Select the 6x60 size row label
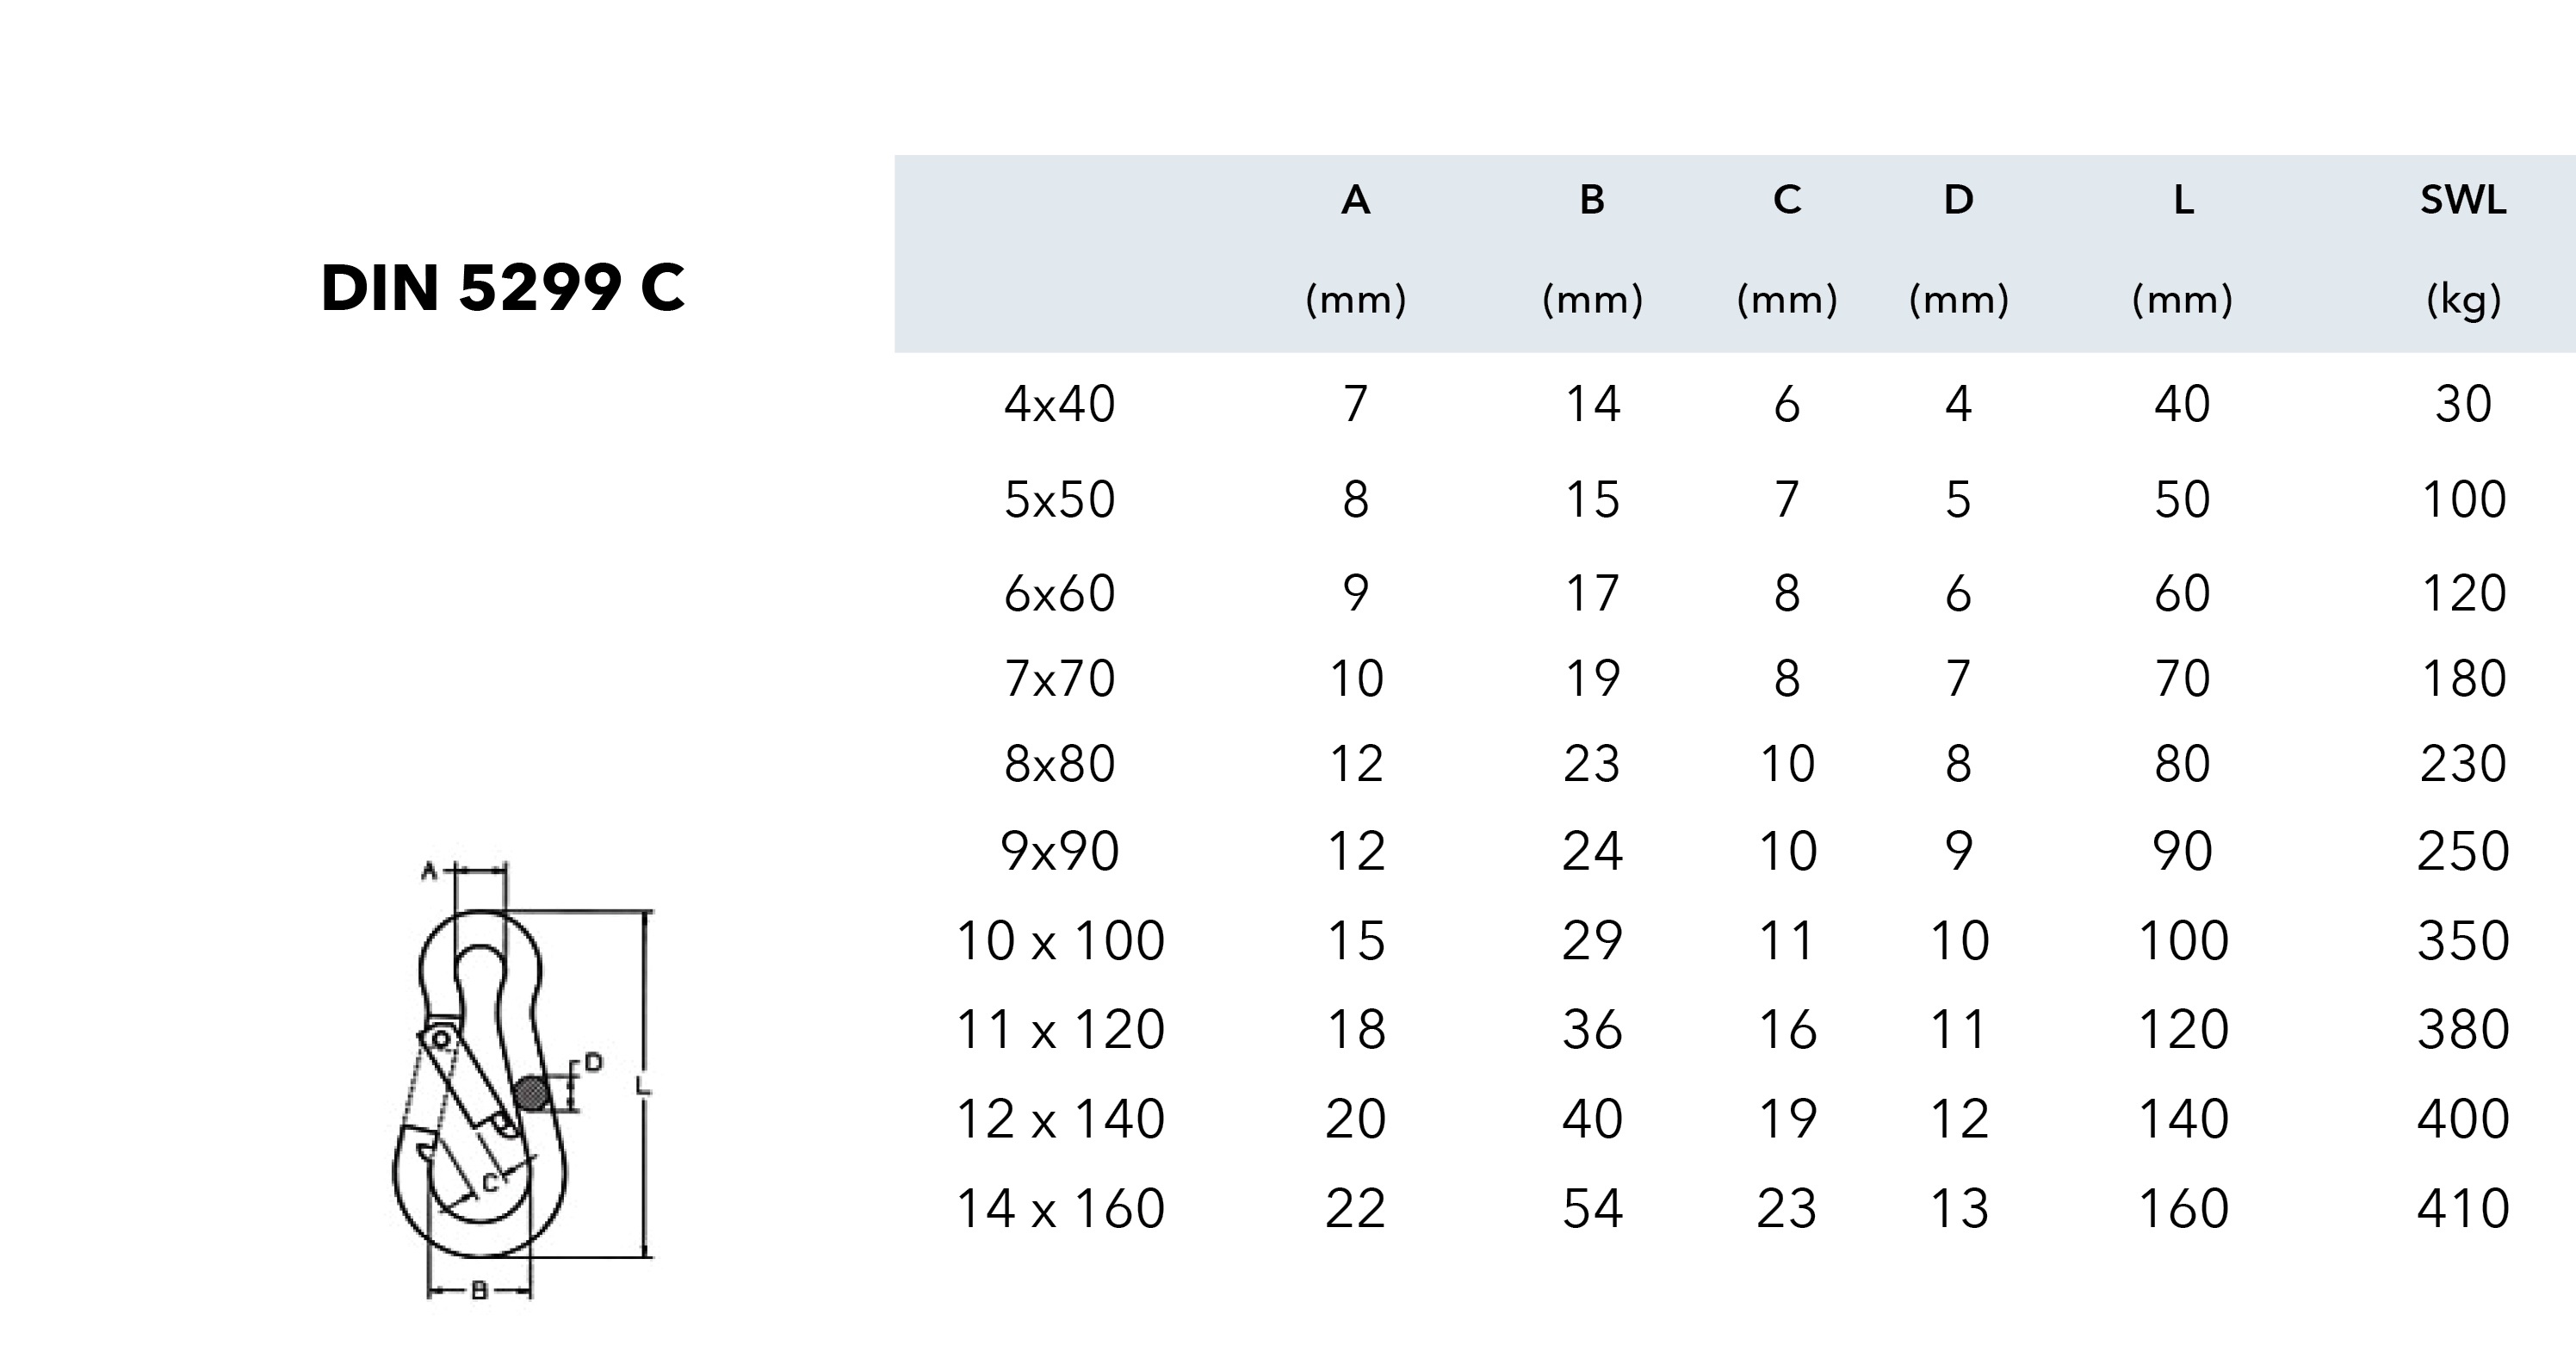 [1060, 593]
